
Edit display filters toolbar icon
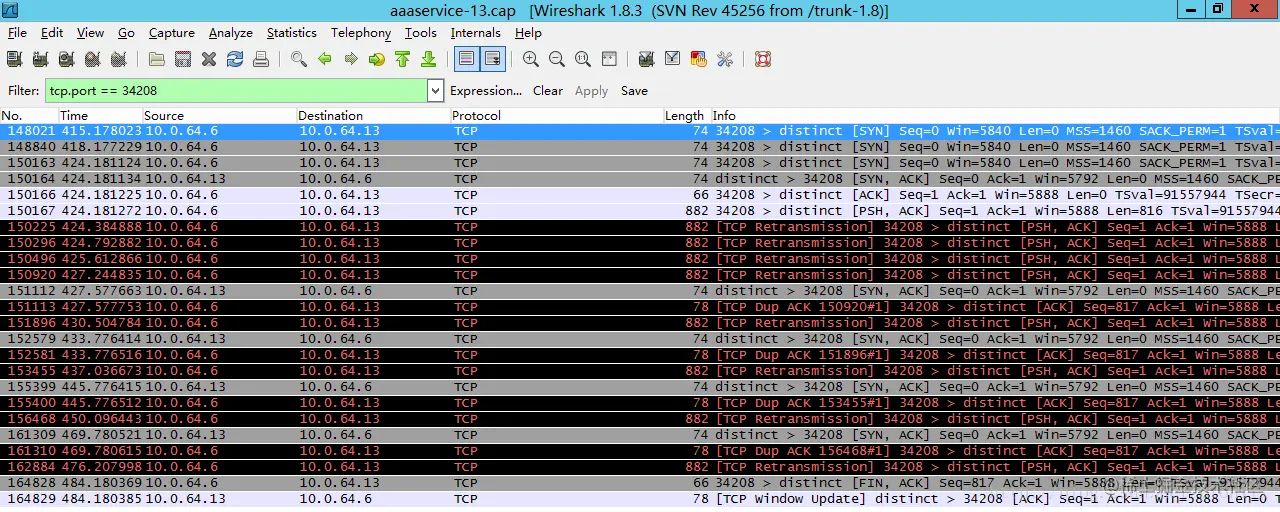pyautogui.click(x=673, y=59)
